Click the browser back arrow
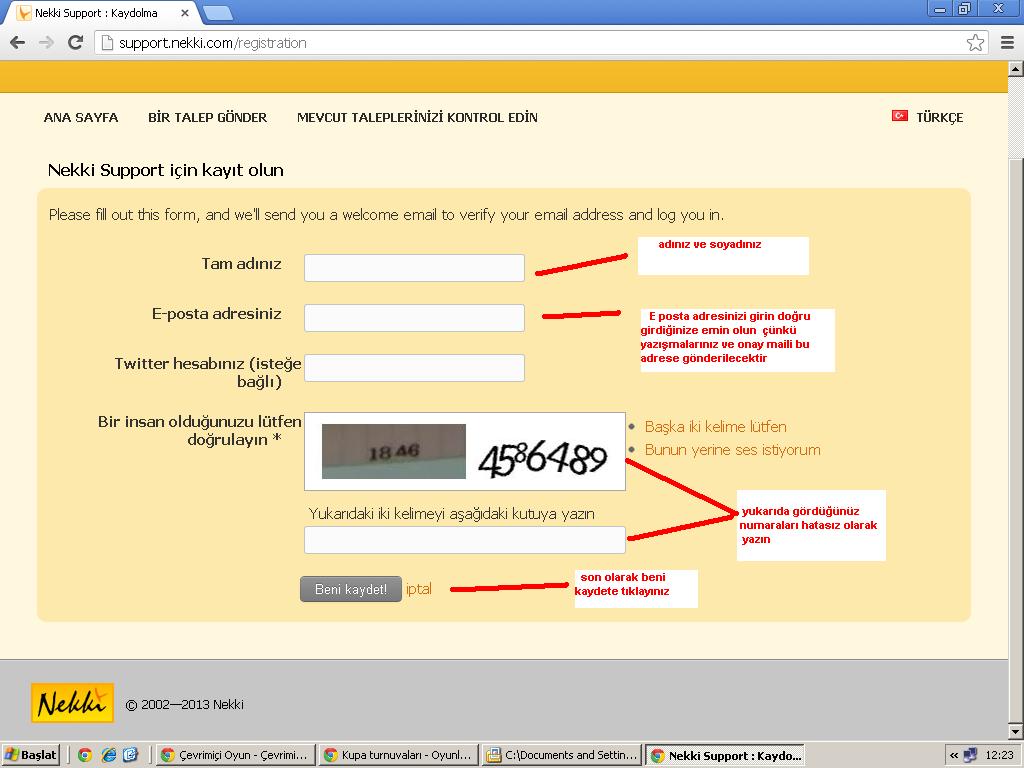The width and height of the screenshot is (1024, 768). click(17, 43)
